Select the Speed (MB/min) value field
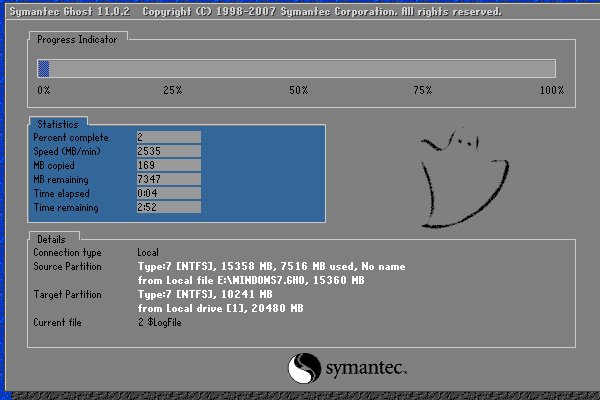This screenshot has width=600, height=400. click(169, 151)
